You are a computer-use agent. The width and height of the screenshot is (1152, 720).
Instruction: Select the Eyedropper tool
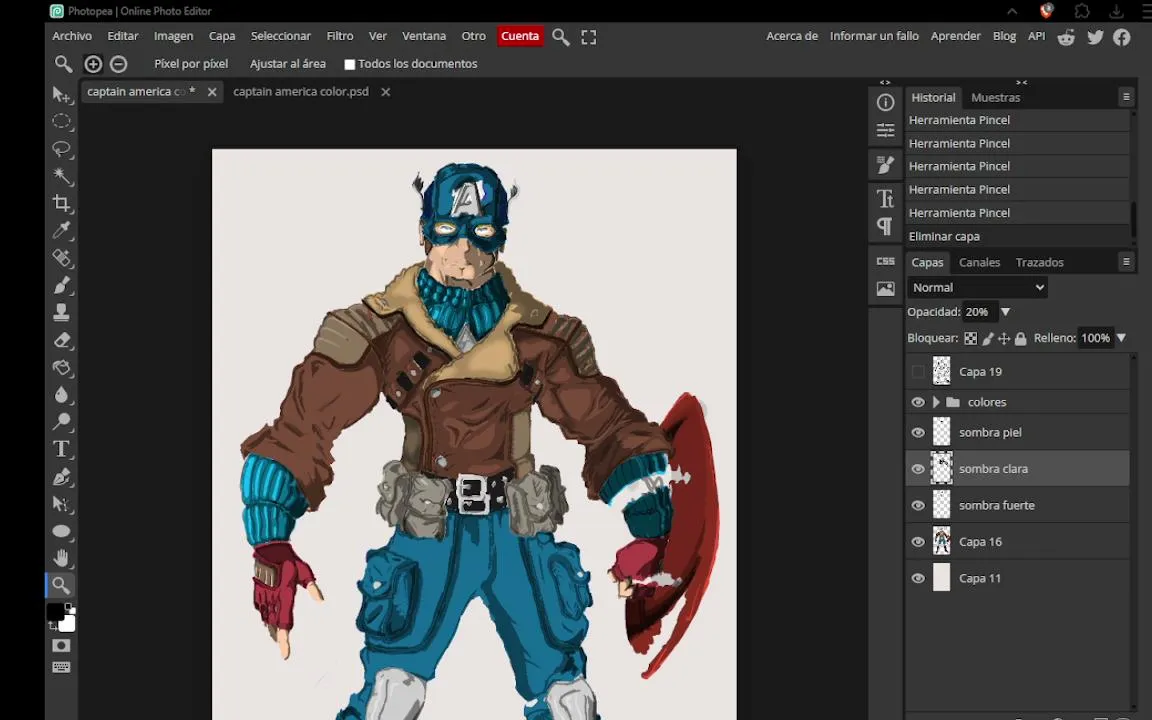click(62, 231)
